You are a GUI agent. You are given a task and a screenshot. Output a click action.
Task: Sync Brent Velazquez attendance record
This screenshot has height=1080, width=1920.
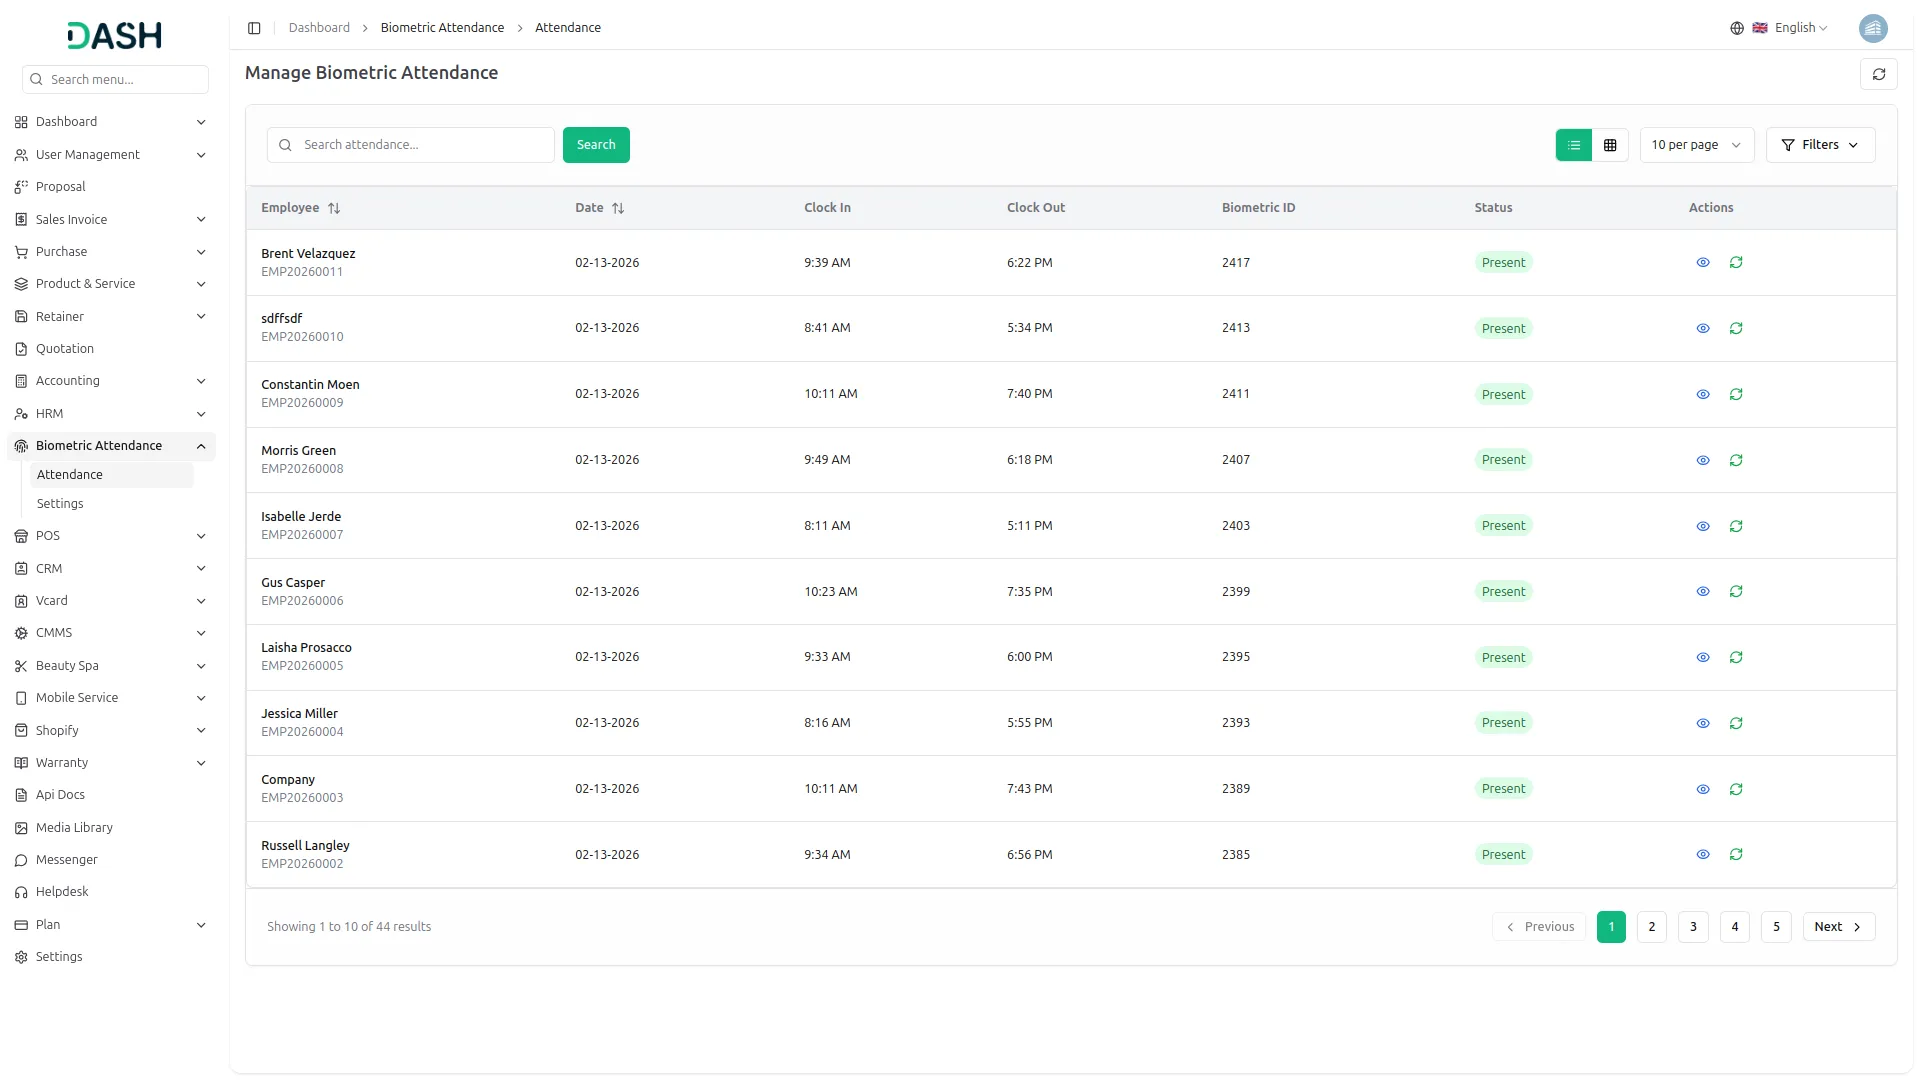(1735, 263)
